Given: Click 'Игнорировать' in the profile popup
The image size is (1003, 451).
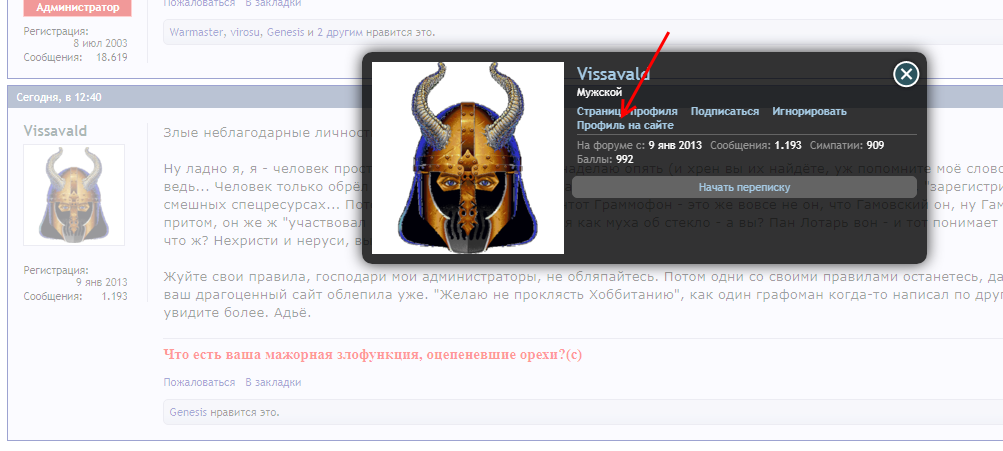Looking at the screenshot, I should pos(809,111).
